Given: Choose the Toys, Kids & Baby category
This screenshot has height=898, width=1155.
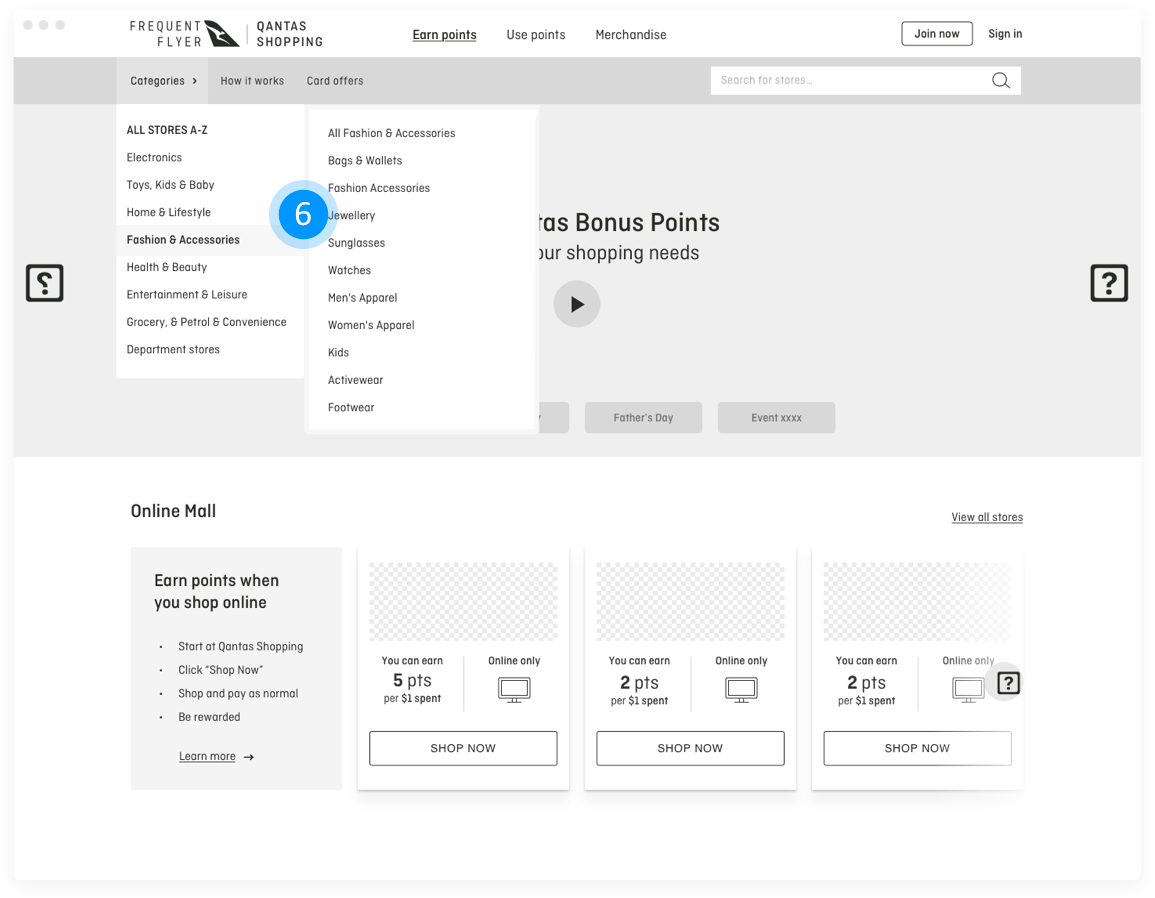Looking at the screenshot, I should tap(170, 185).
